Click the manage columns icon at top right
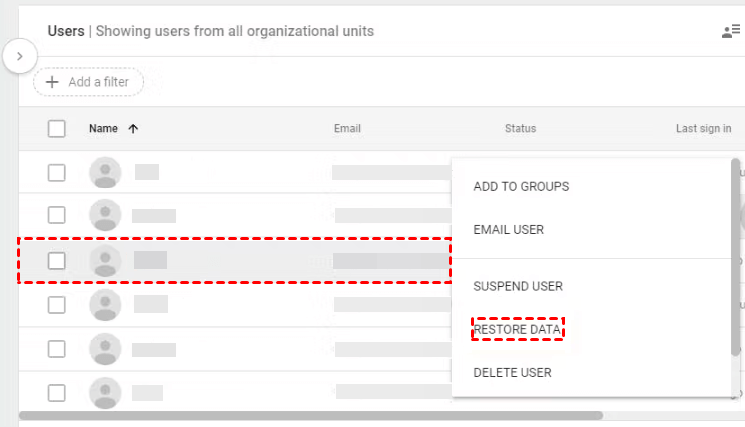Screen dimensions: 745x427 (731, 31)
